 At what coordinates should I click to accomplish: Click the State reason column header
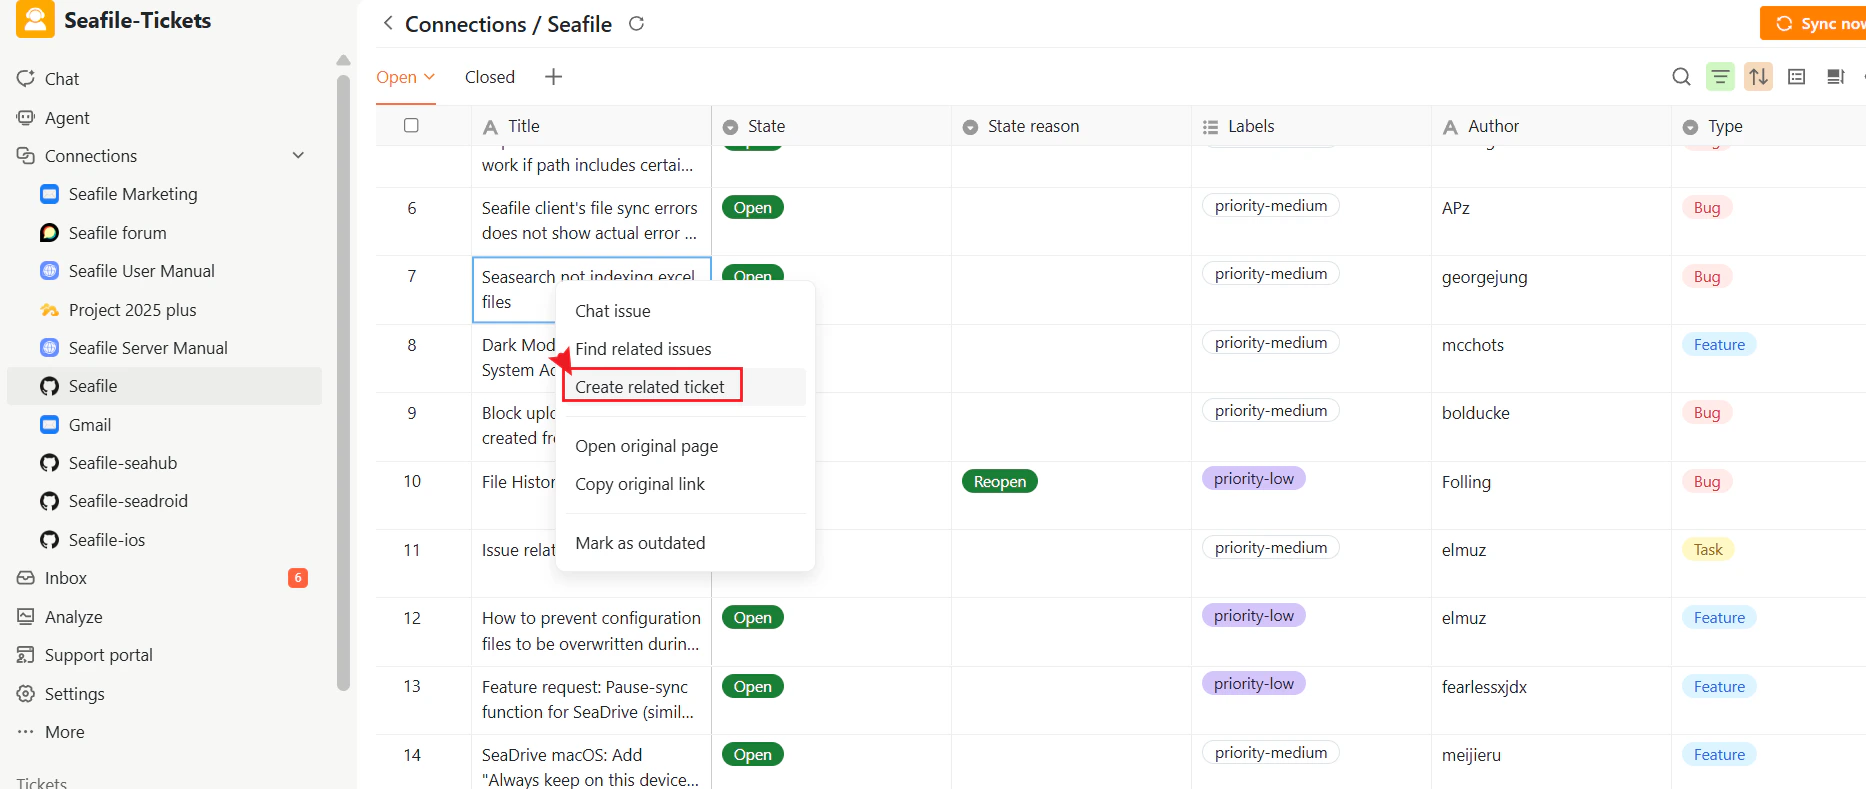coord(1071,126)
